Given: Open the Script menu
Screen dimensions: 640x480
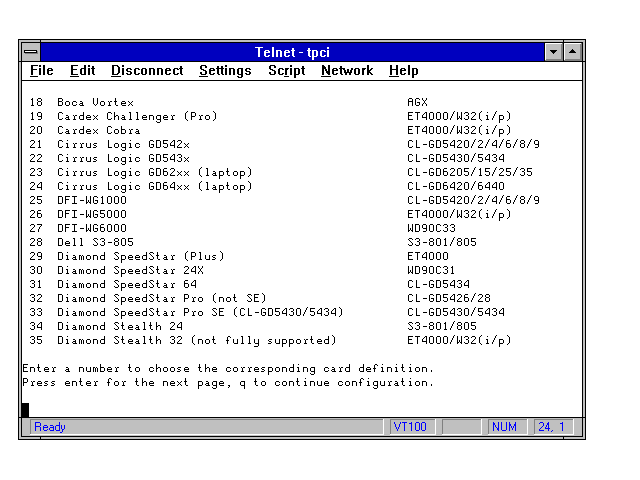Looking at the screenshot, I should (x=286, y=71).
